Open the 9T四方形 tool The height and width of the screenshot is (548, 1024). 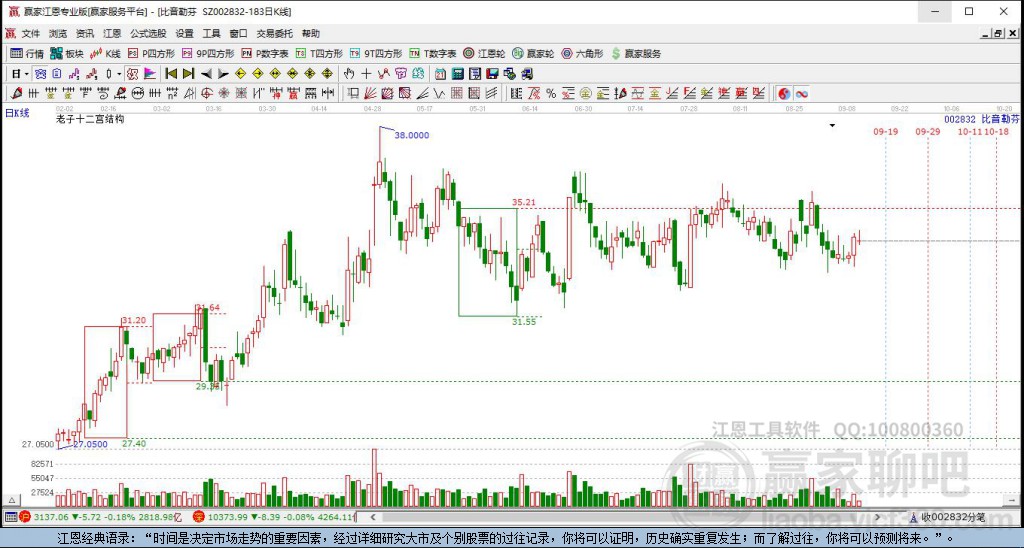376,54
